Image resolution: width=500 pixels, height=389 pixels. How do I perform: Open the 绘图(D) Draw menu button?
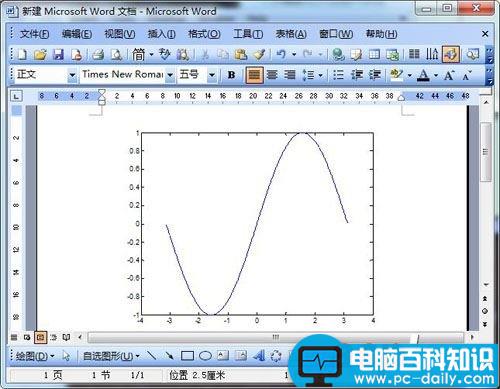coord(35,356)
